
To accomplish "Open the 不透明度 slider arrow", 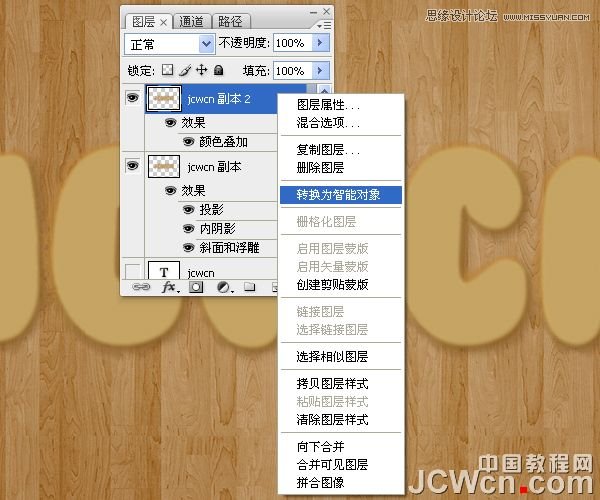I will pyautogui.click(x=320, y=42).
